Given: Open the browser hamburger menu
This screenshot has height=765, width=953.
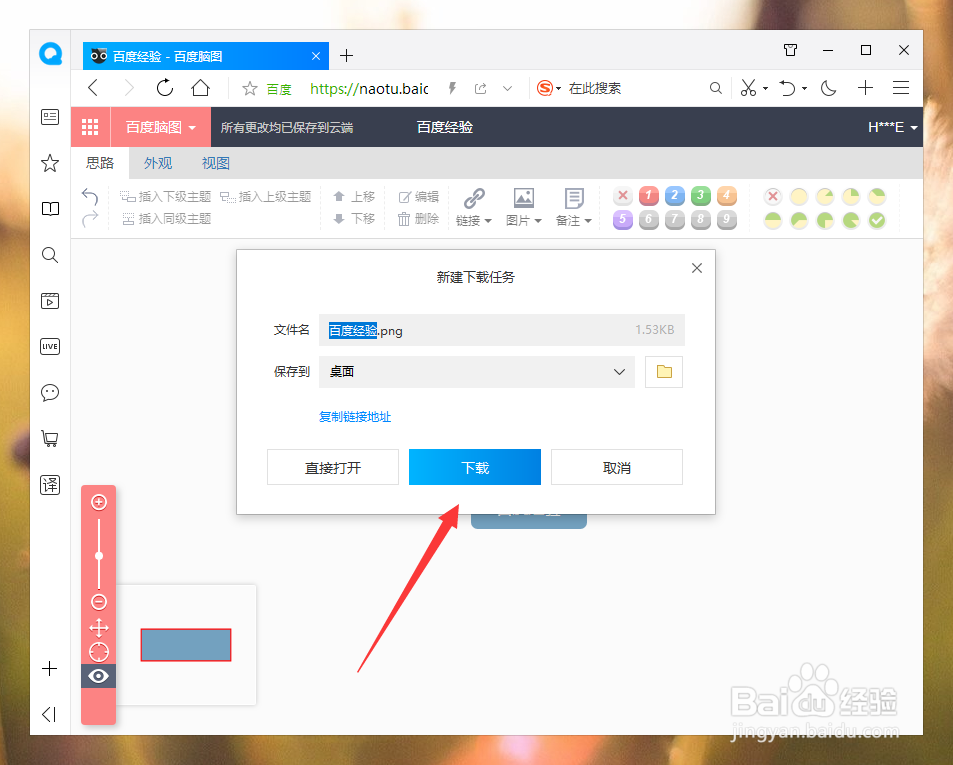Looking at the screenshot, I should [x=901, y=88].
